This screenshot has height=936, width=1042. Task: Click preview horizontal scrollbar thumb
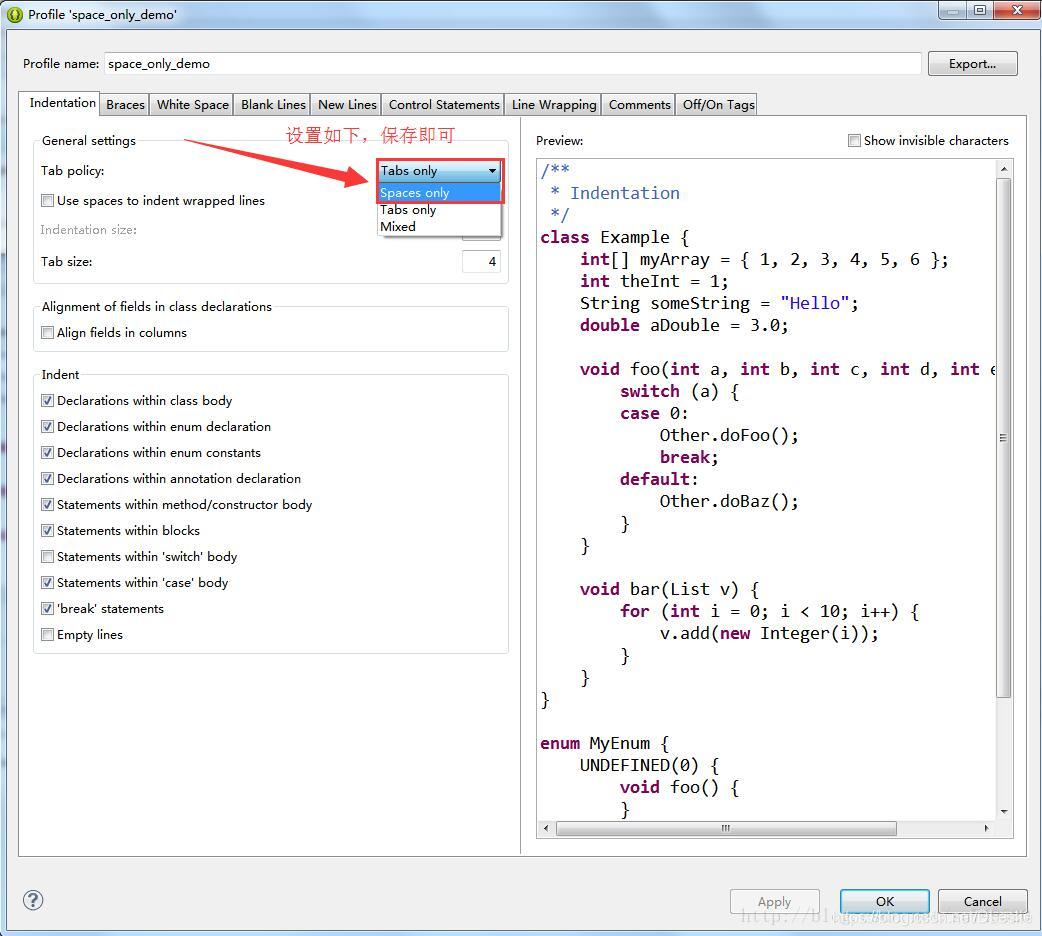[726, 828]
